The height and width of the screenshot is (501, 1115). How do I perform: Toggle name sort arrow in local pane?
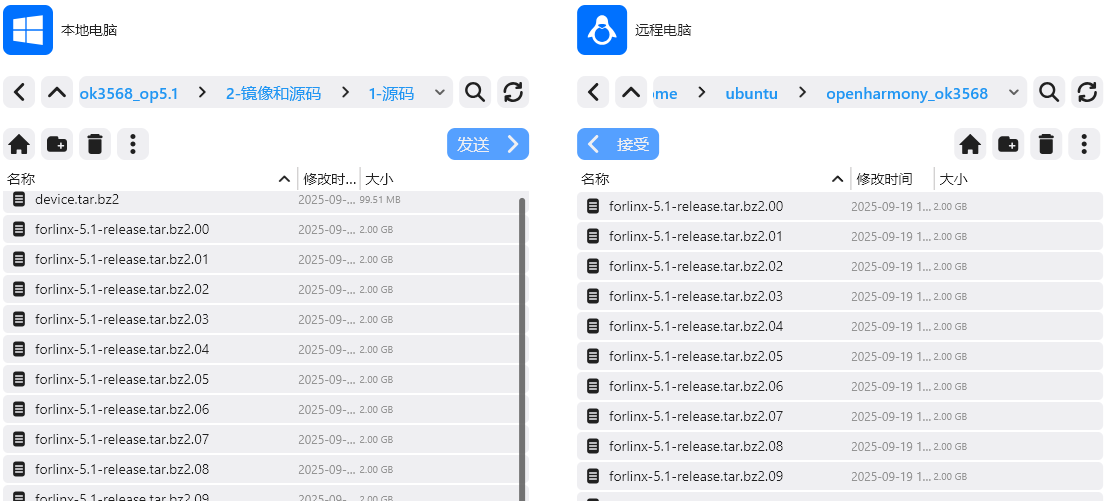click(x=284, y=179)
